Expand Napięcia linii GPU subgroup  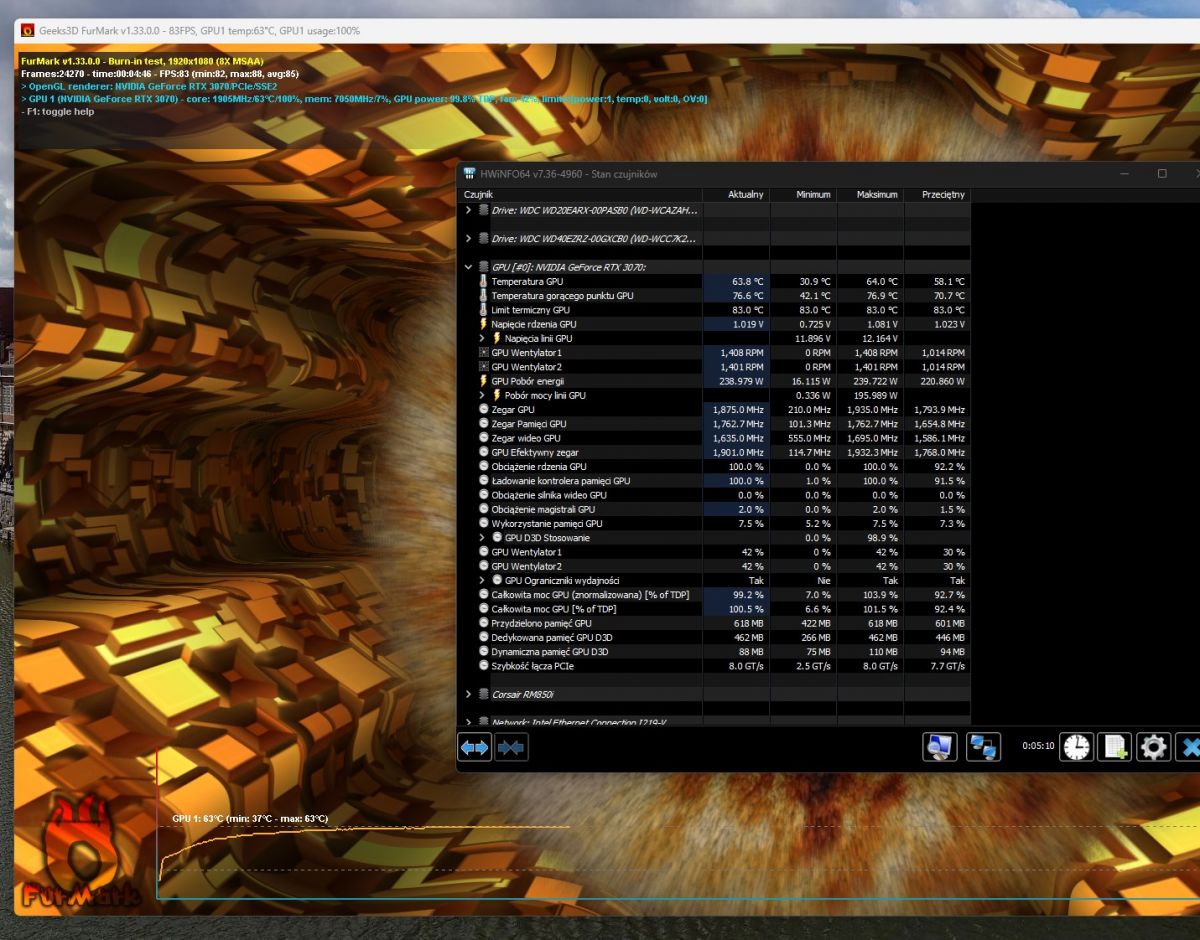tap(483, 338)
